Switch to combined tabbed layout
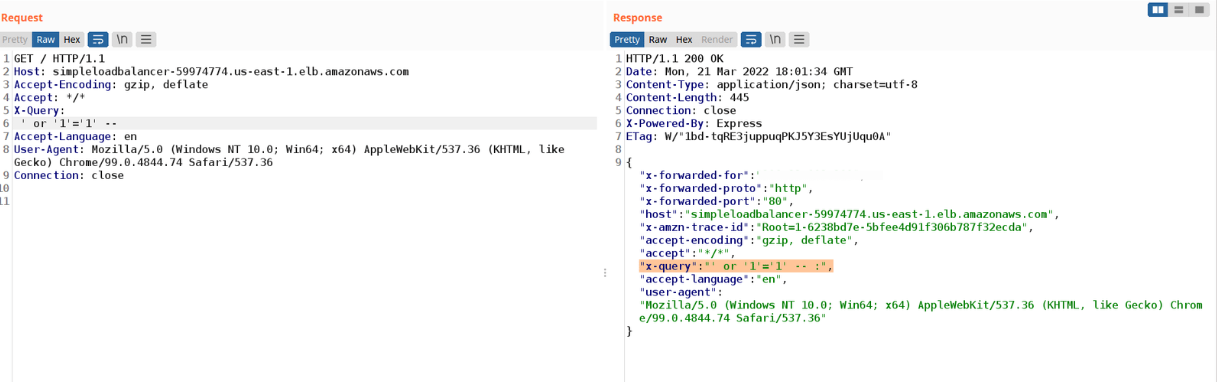The height and width of the screenshot is (382, 1217). tap(1198, 9)
